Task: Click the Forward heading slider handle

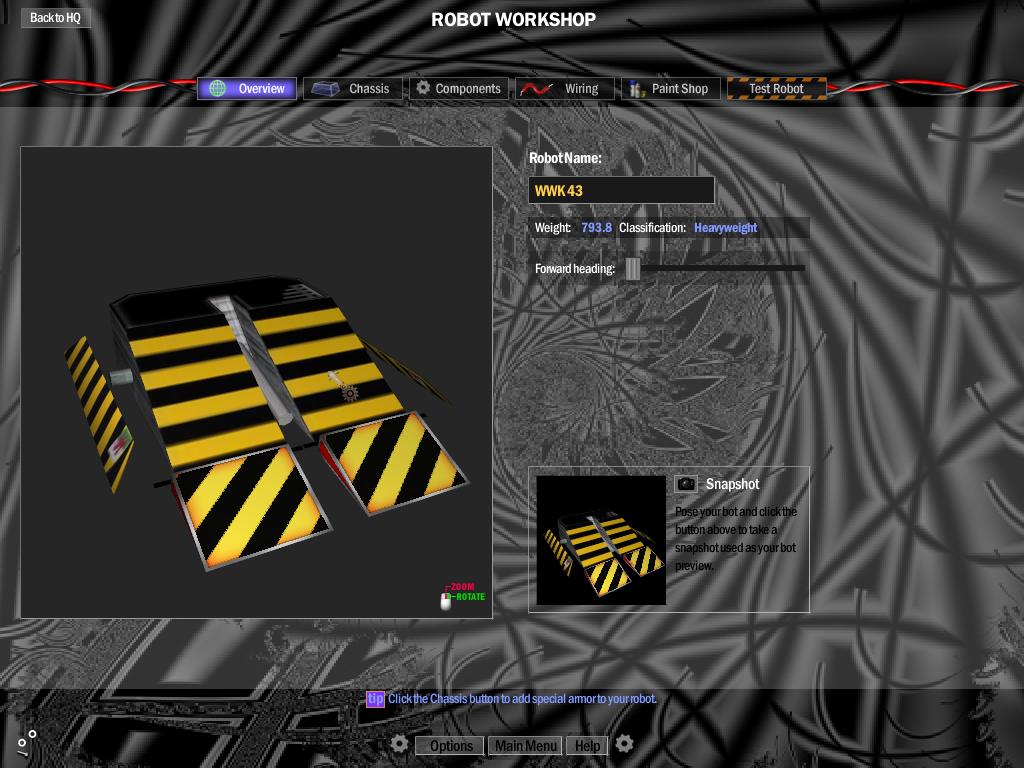Action: [x=632, y=268]
